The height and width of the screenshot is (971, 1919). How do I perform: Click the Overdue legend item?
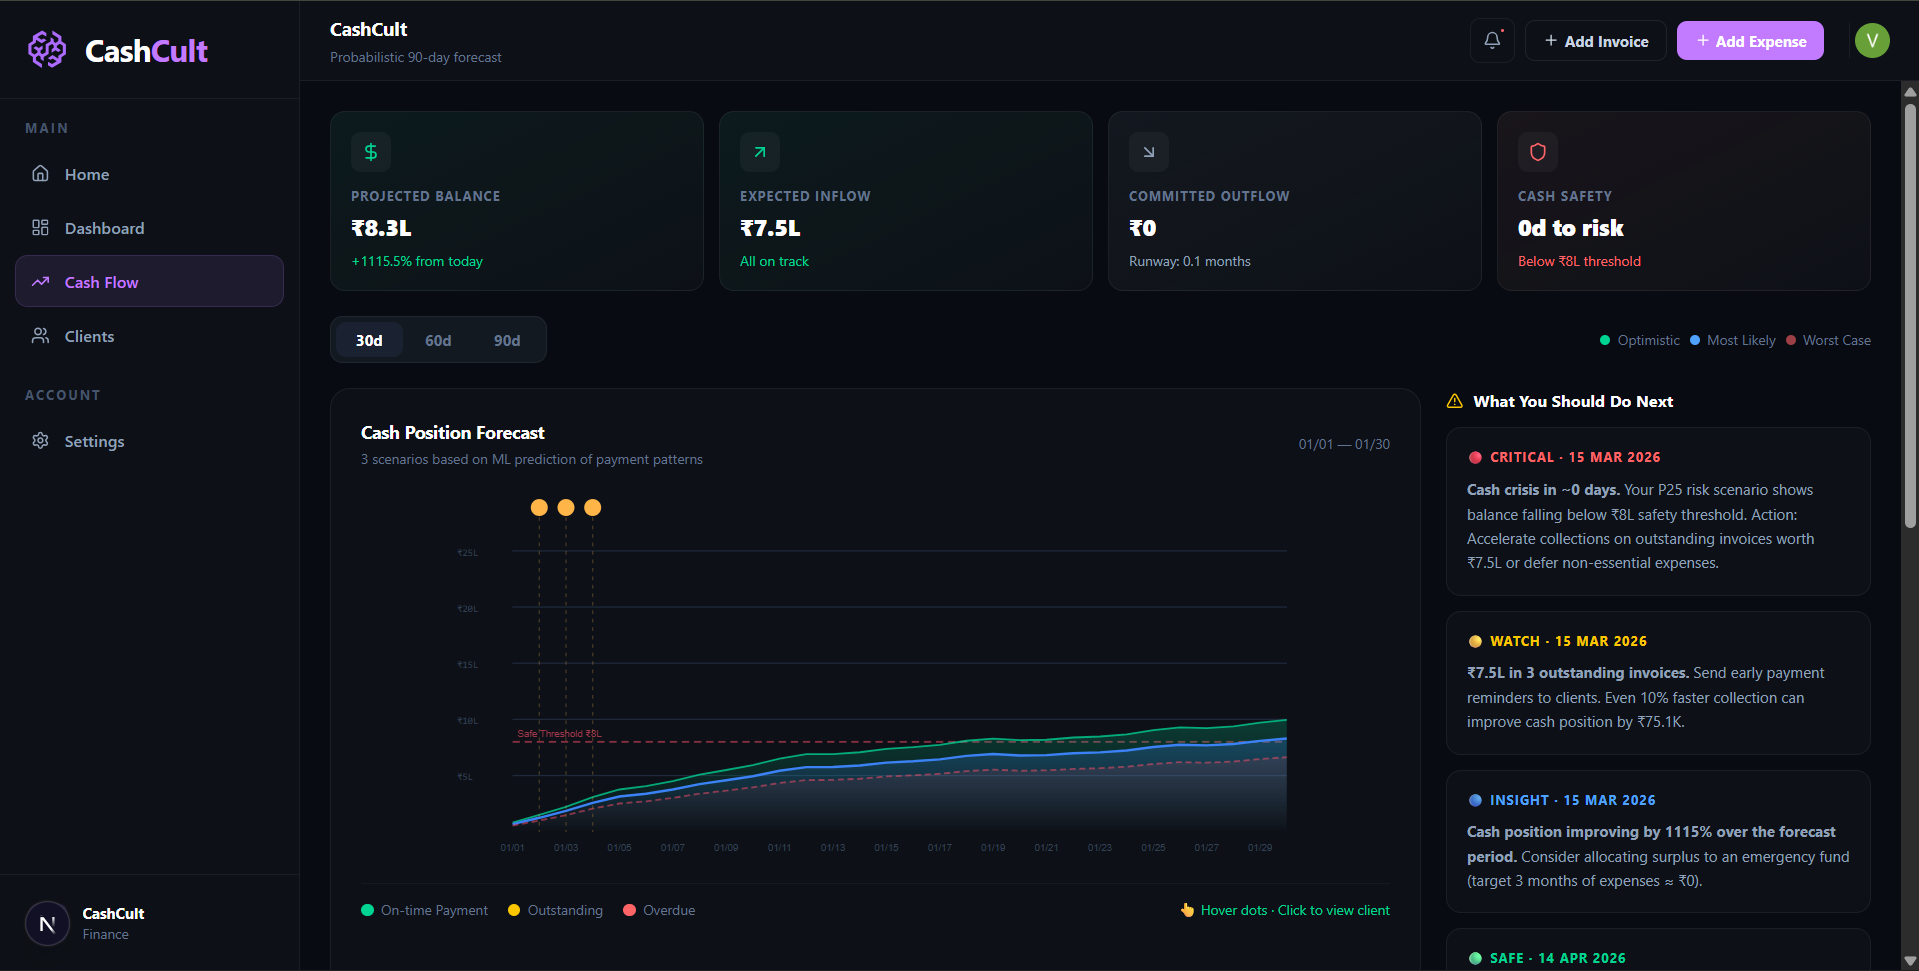coord(659,910)
